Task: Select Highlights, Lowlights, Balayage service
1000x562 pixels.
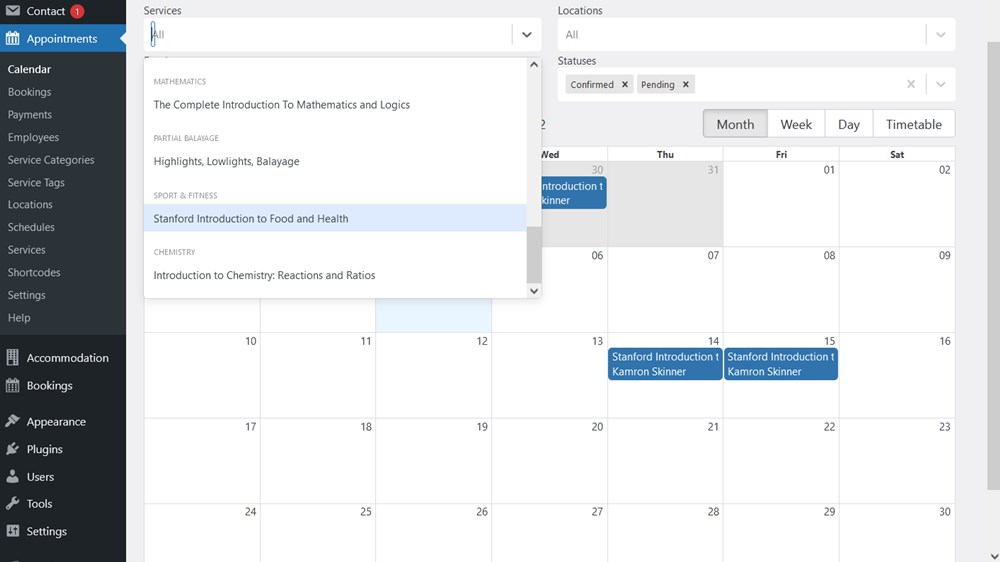Action: tap(335, 161)
